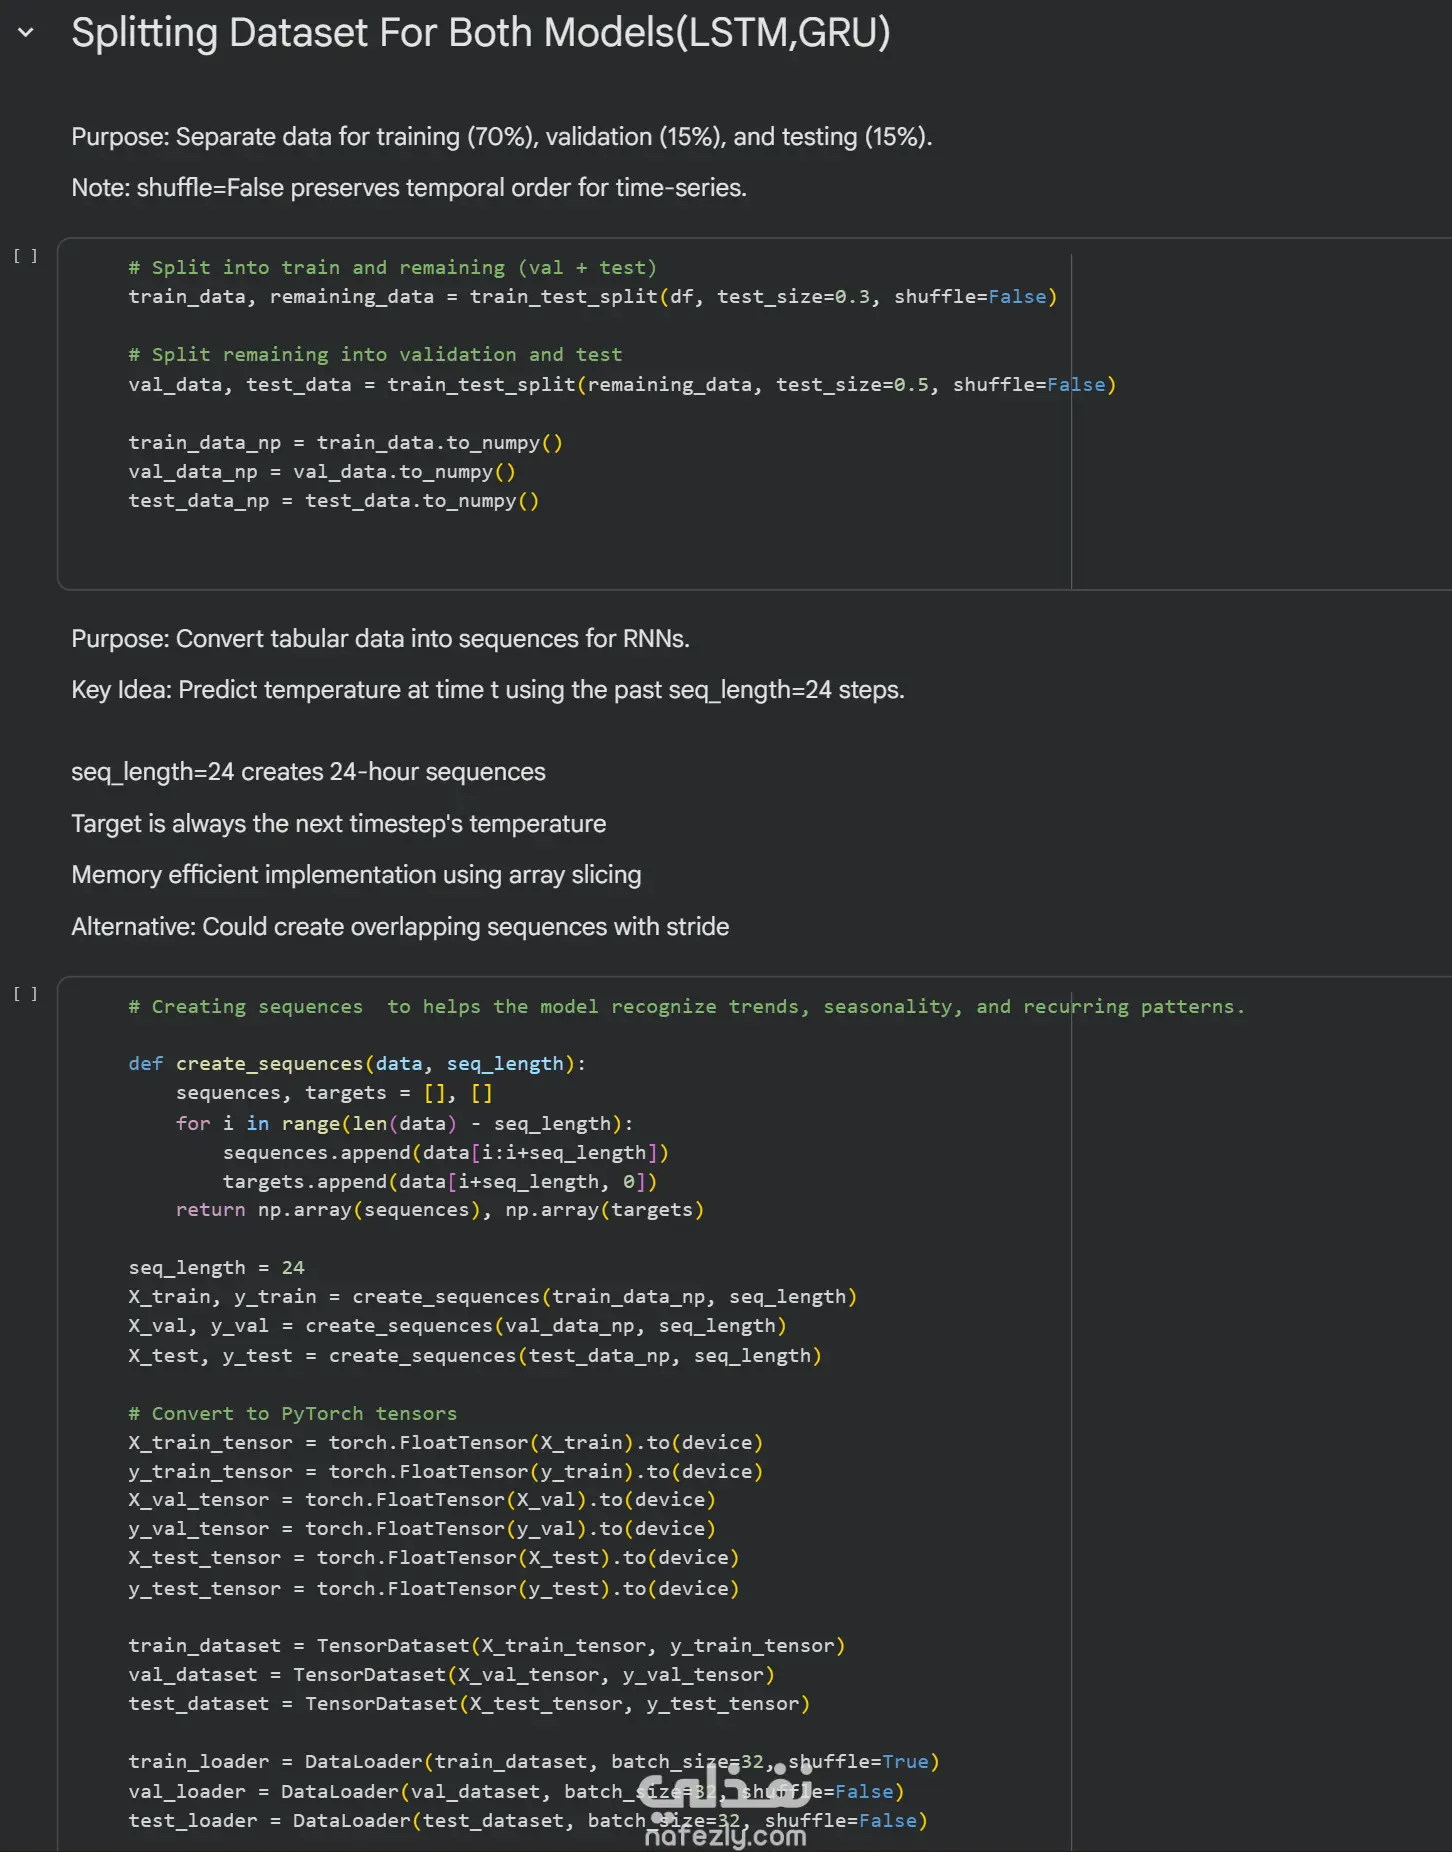Place cursor on X_train_tensor FloatTensor line
This screenshot has height=1852, width=1452.
point(445,1443)
